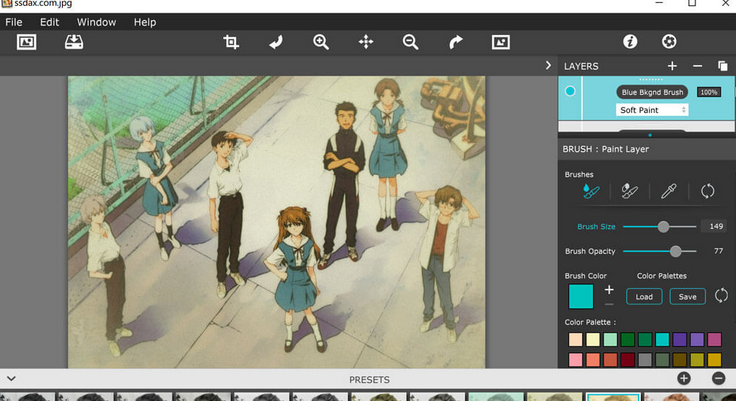
Task: Pick the magenta palette swatch
Action: [714, 339]
